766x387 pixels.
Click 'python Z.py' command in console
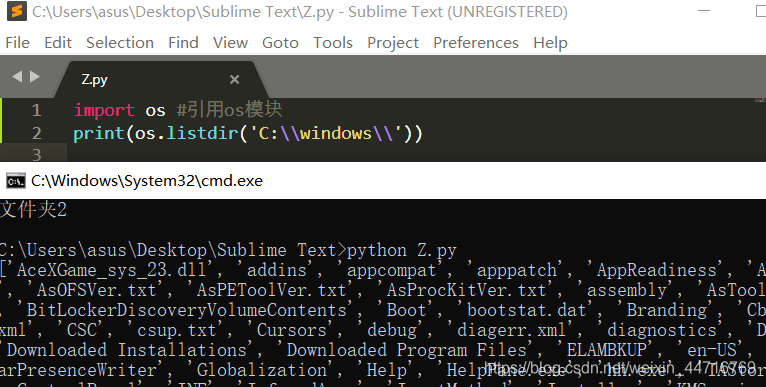[402, 251]
